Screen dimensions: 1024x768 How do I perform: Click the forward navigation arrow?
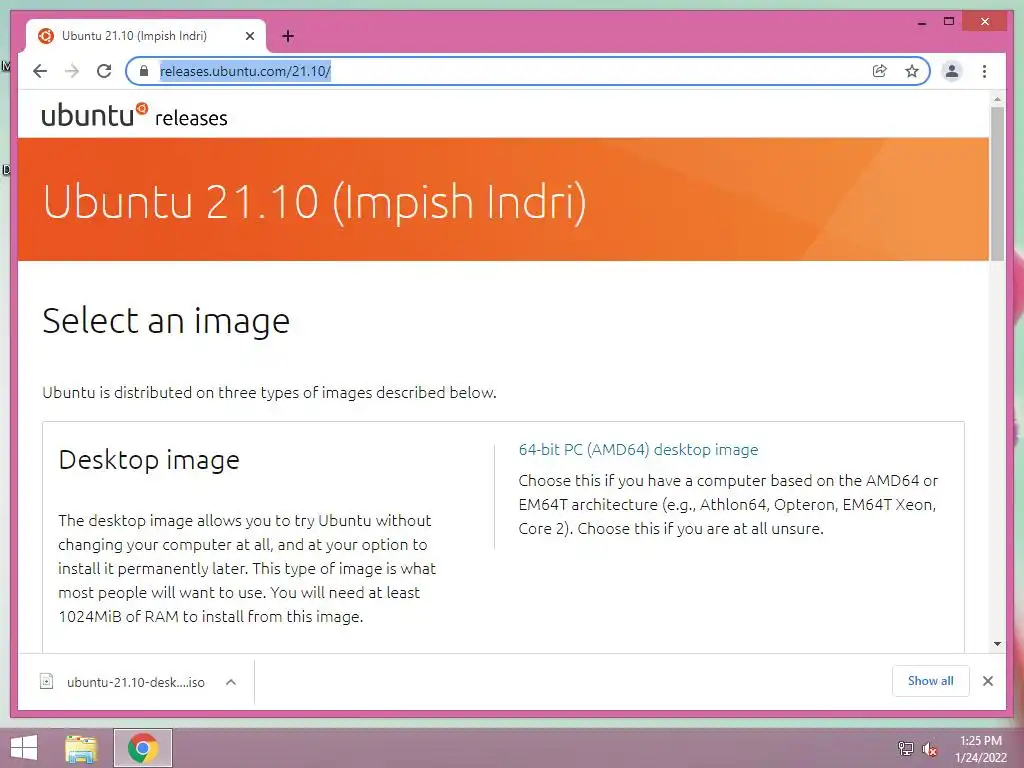click(72, 71)
